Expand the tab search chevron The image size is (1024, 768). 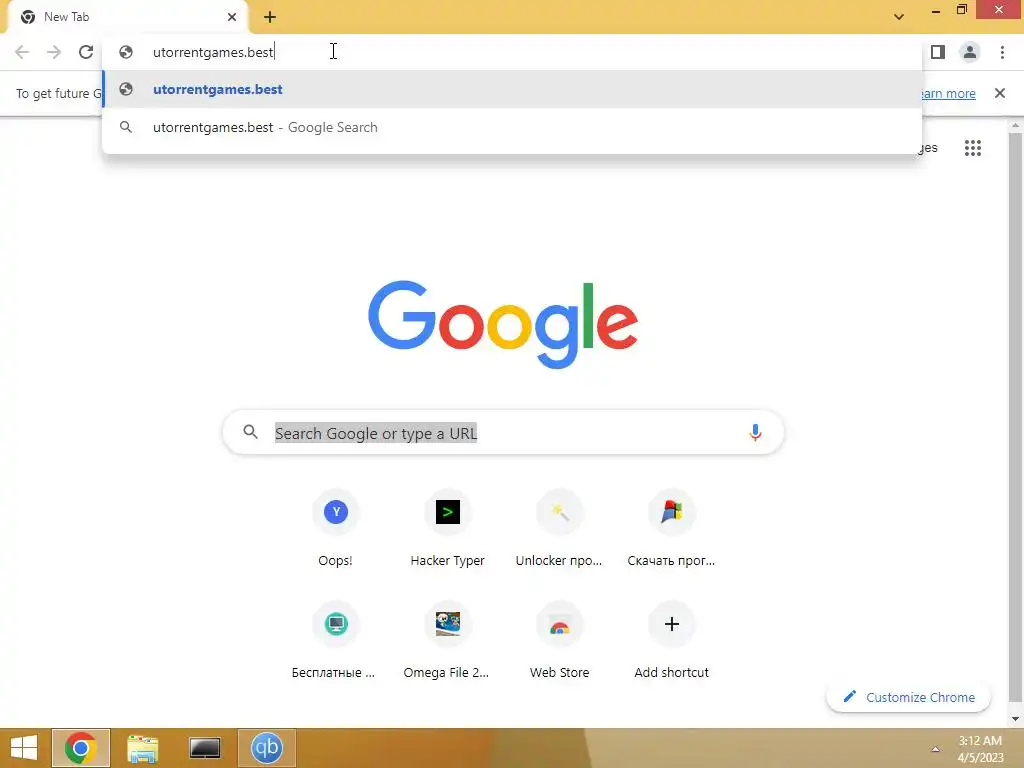tap(899, 17)
